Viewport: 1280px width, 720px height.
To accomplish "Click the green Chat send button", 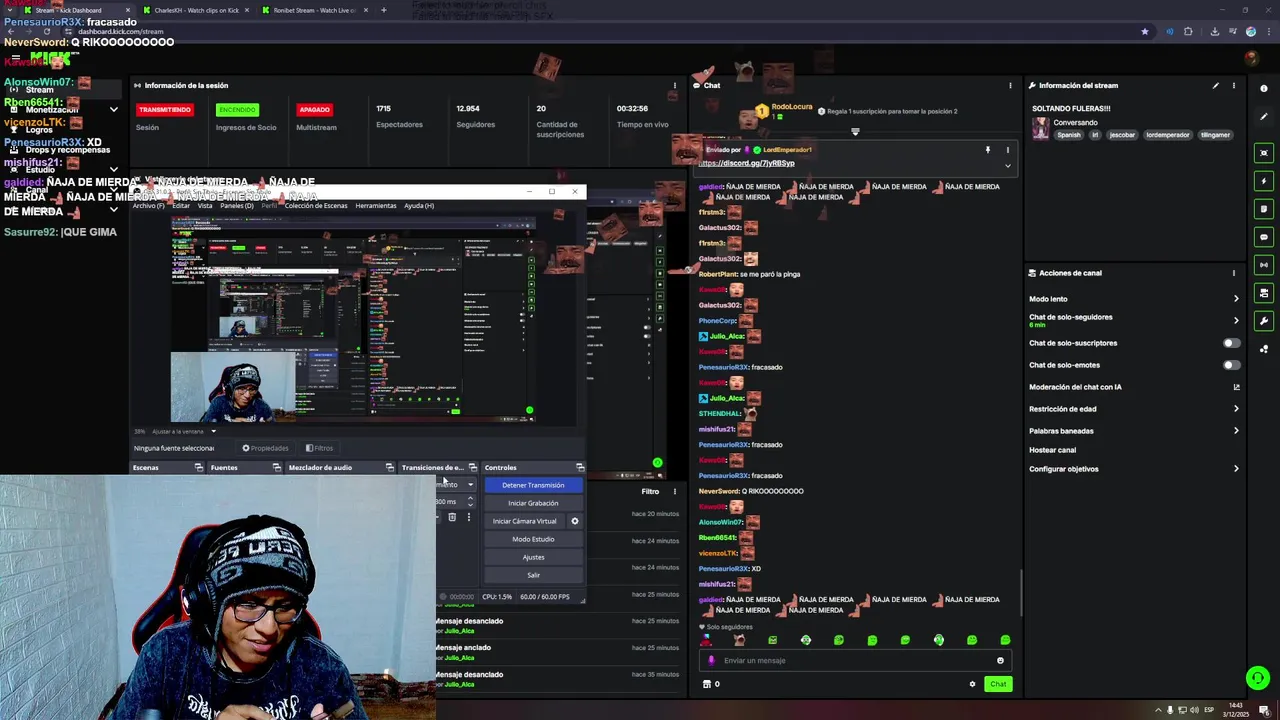I will coord(998,684).
